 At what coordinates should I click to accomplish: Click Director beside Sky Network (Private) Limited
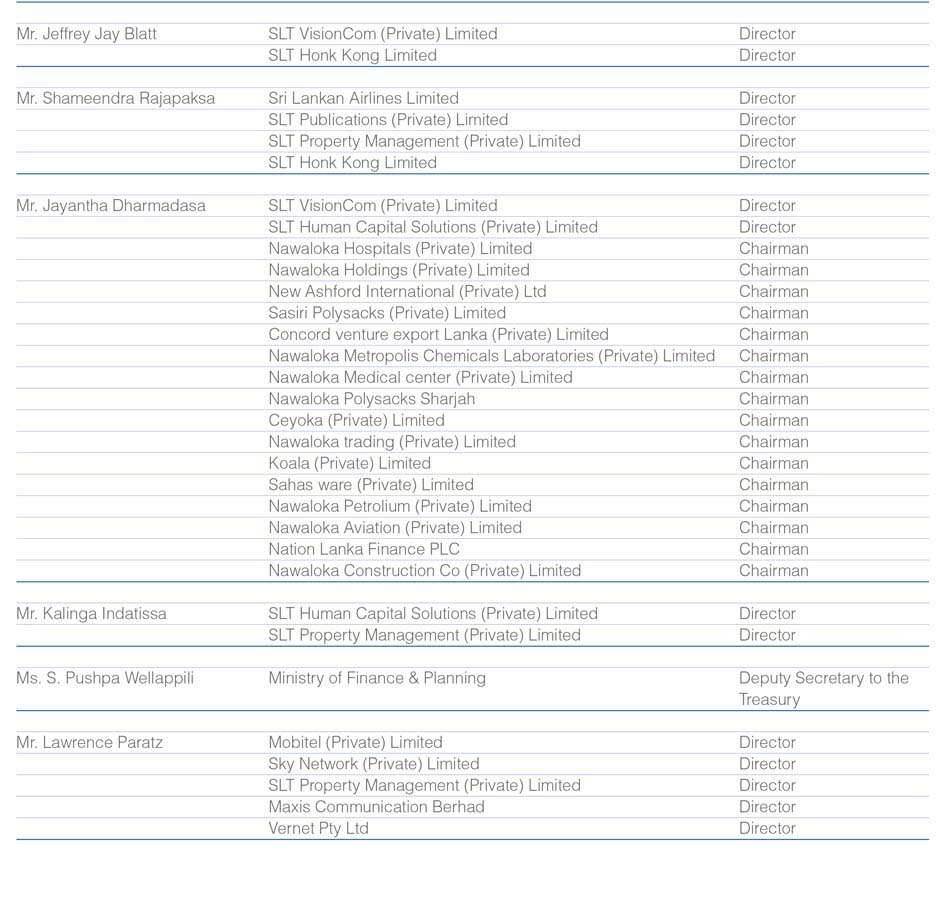click(x=767, y=764)
